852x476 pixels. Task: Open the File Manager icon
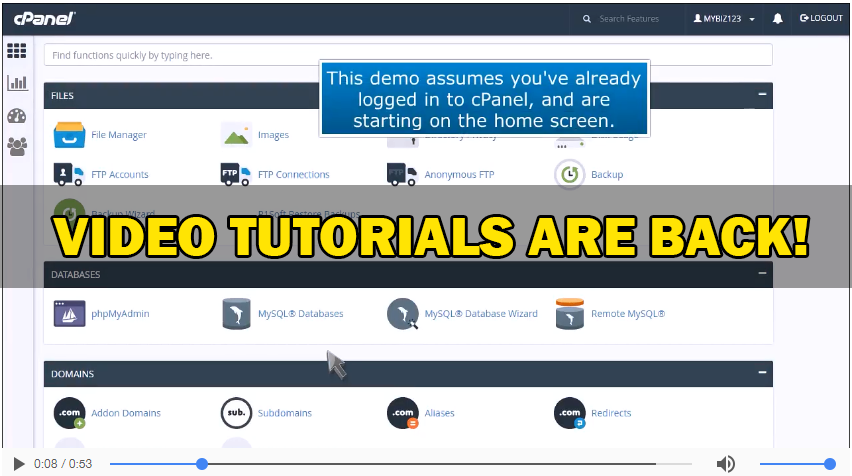coord(69,135)
